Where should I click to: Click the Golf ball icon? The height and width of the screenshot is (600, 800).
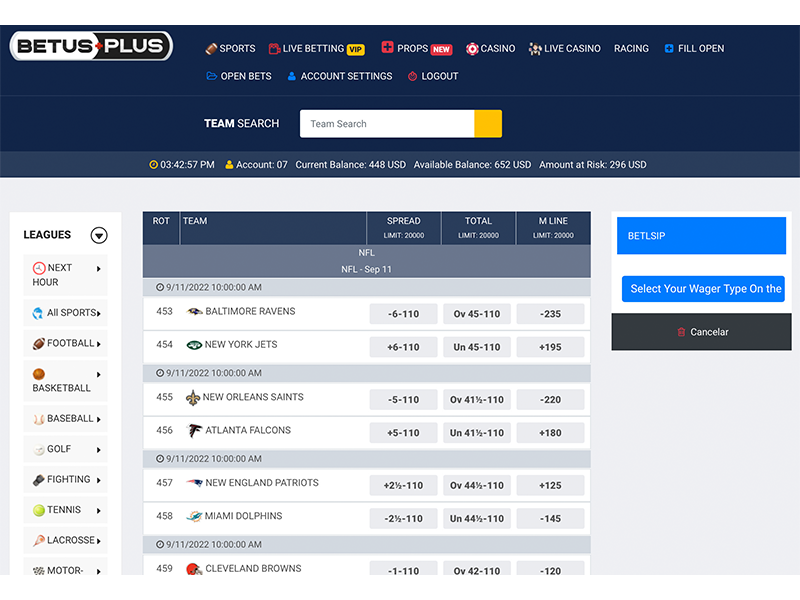click(x=39, y=449)
